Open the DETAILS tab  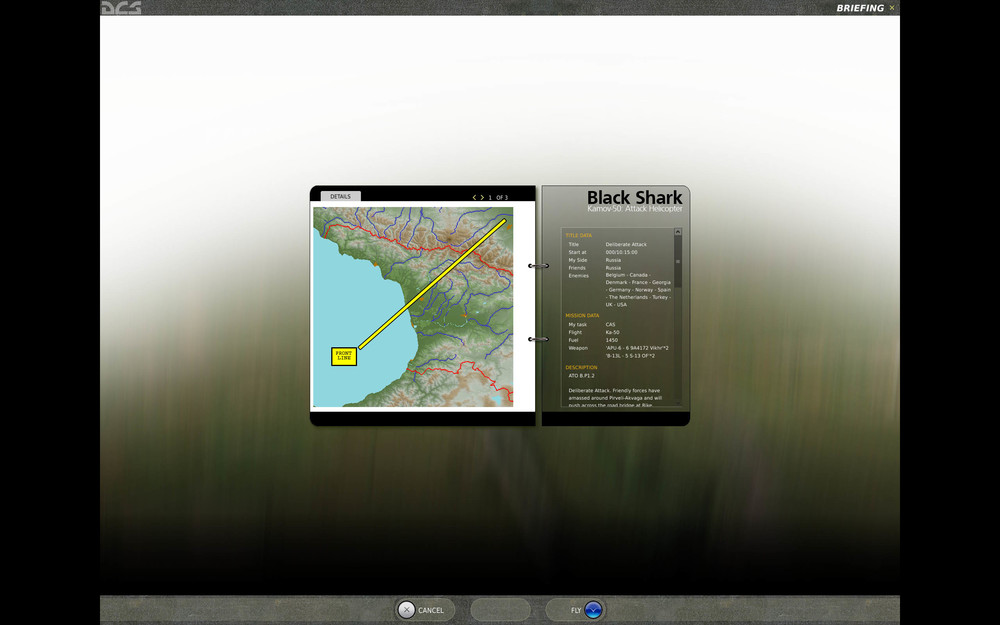click(x=341, y=196)
